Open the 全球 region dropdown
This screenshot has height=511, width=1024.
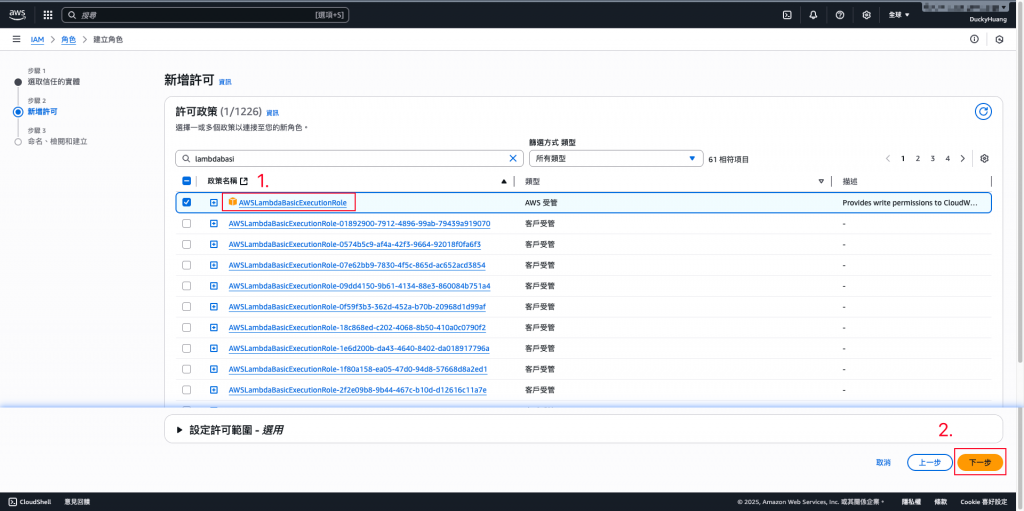coord(899,14)
